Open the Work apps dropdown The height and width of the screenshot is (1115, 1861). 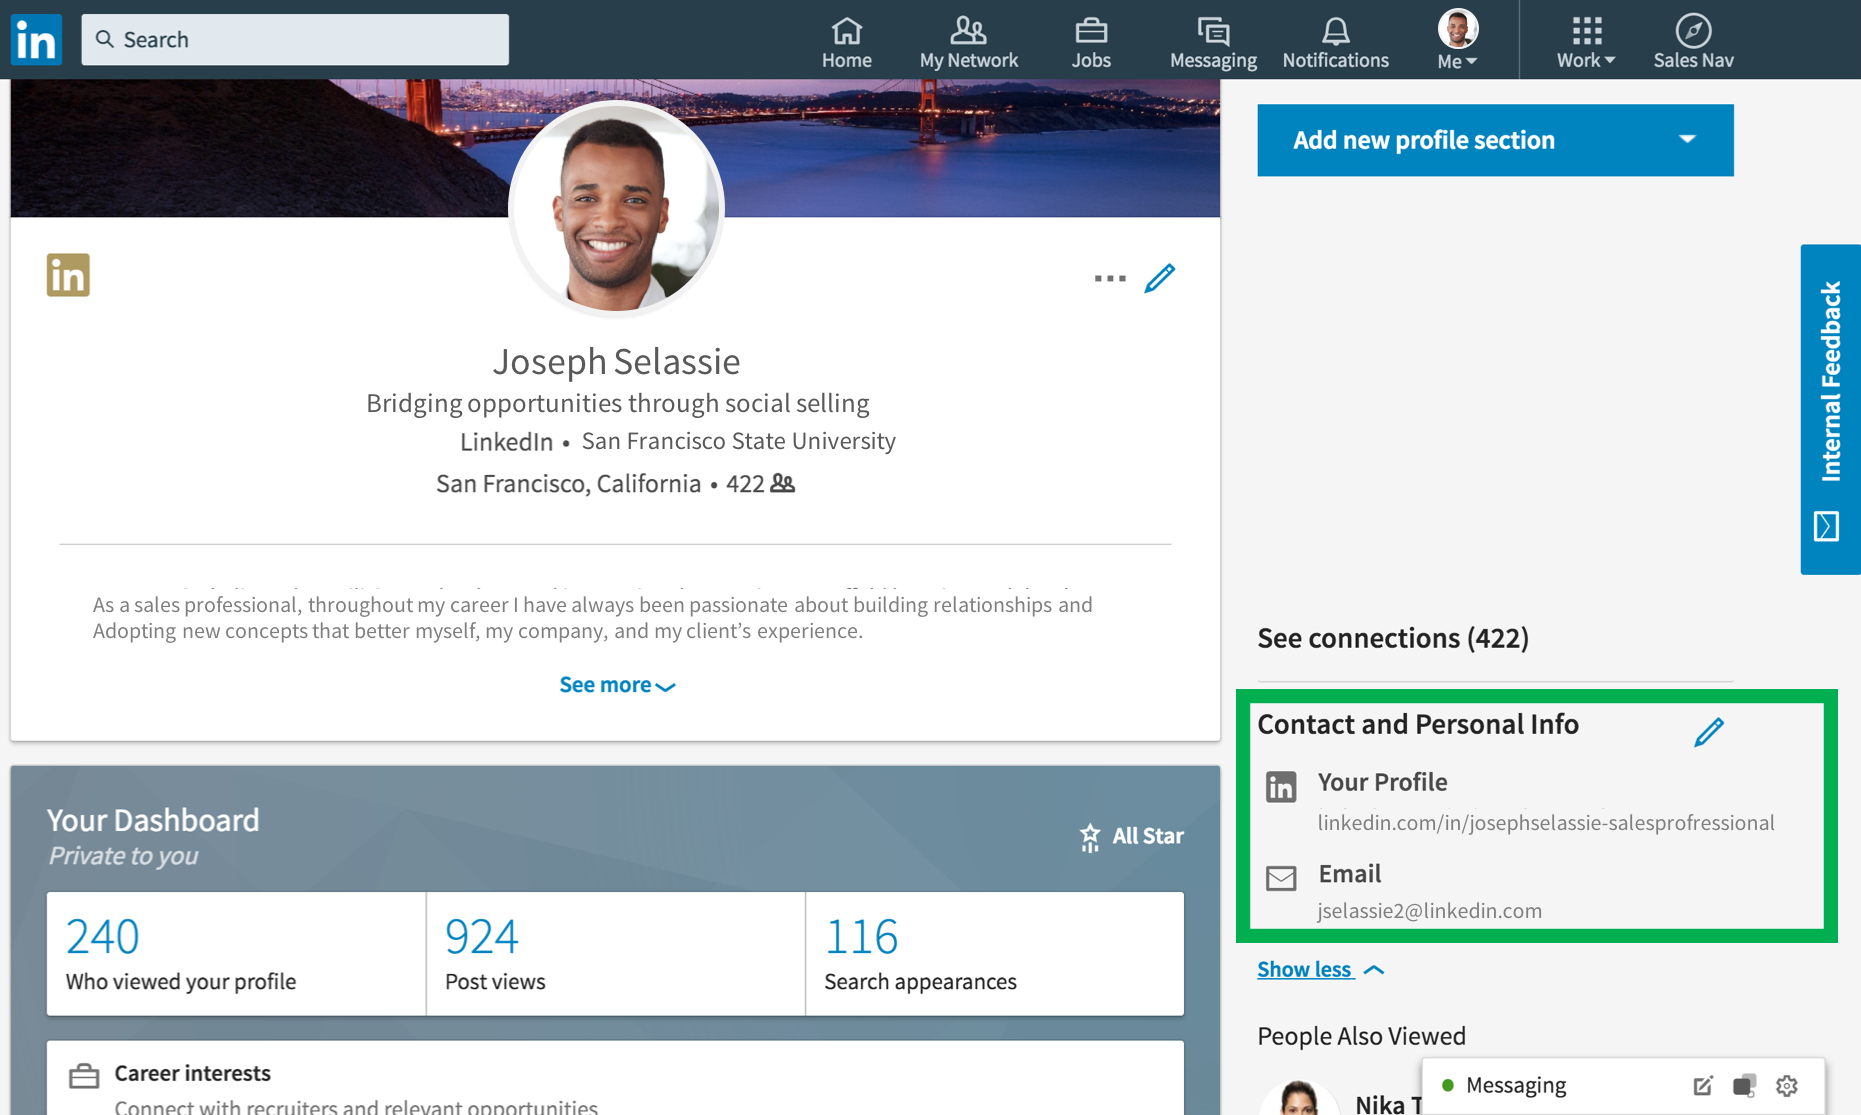pos(1586,43)
